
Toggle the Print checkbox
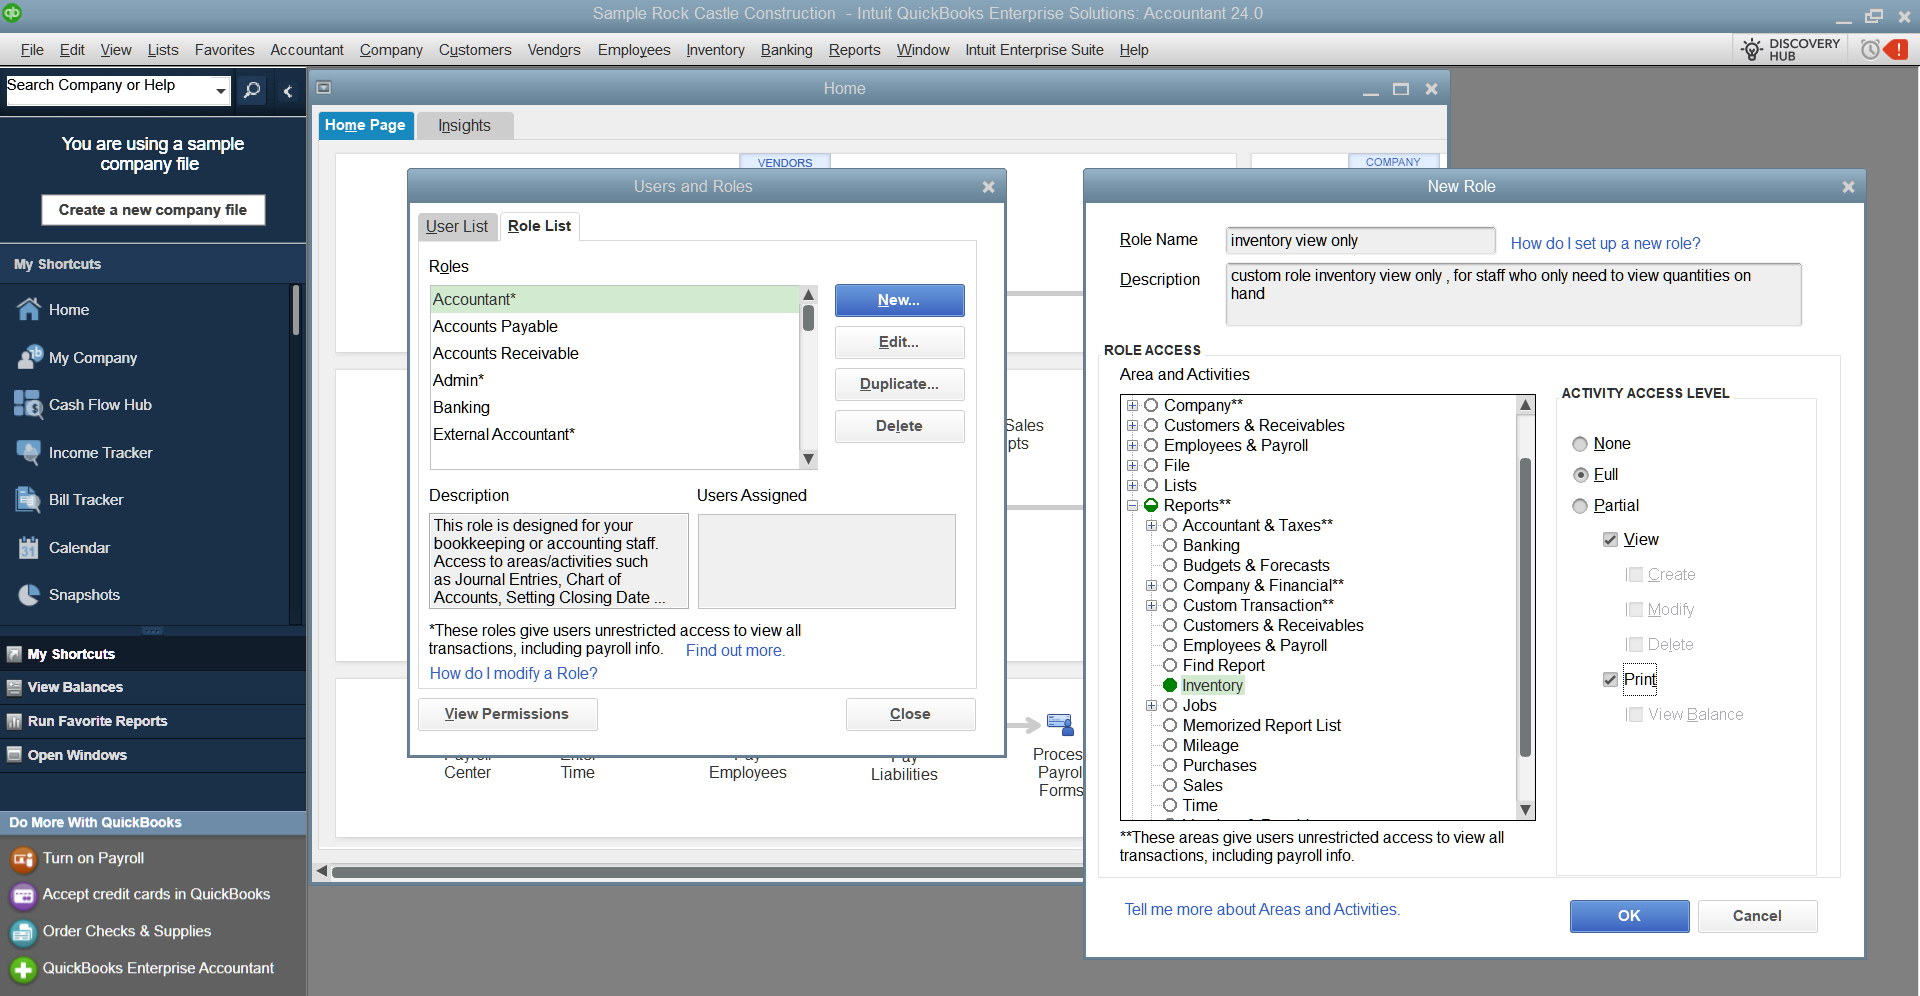click(1610, 680)
